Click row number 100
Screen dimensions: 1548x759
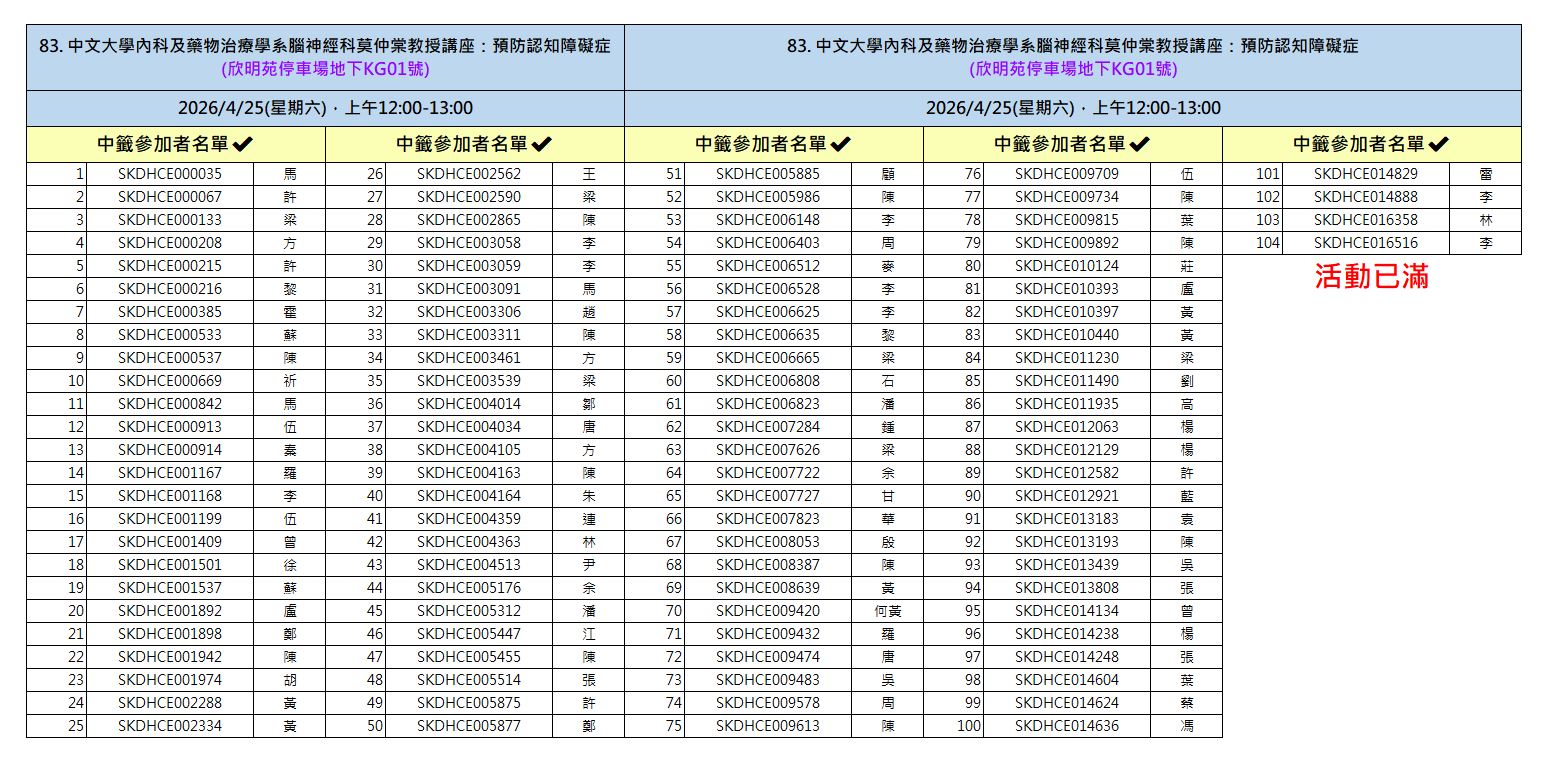pyautogui.click(x=968, y=726)
